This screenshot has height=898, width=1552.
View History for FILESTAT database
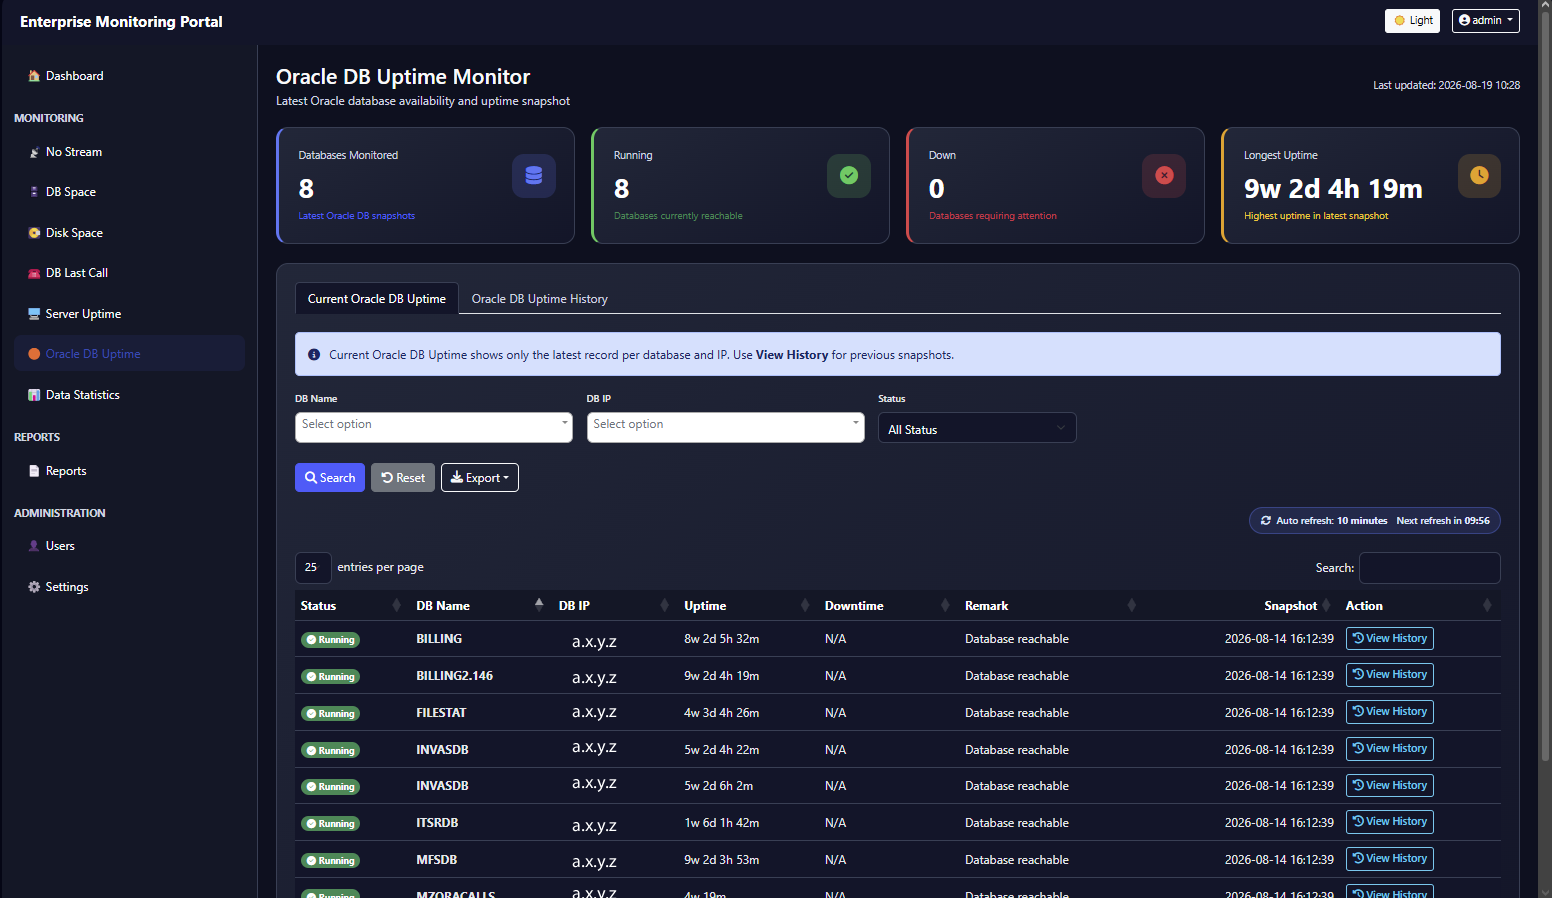[x=1390, y=712]
